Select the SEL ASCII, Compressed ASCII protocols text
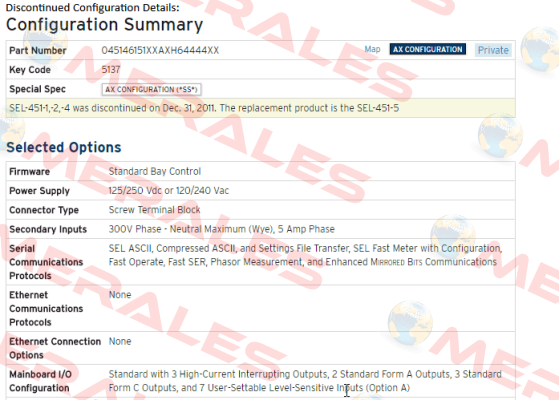The image size is (559, 400). (x=306, y=255)
